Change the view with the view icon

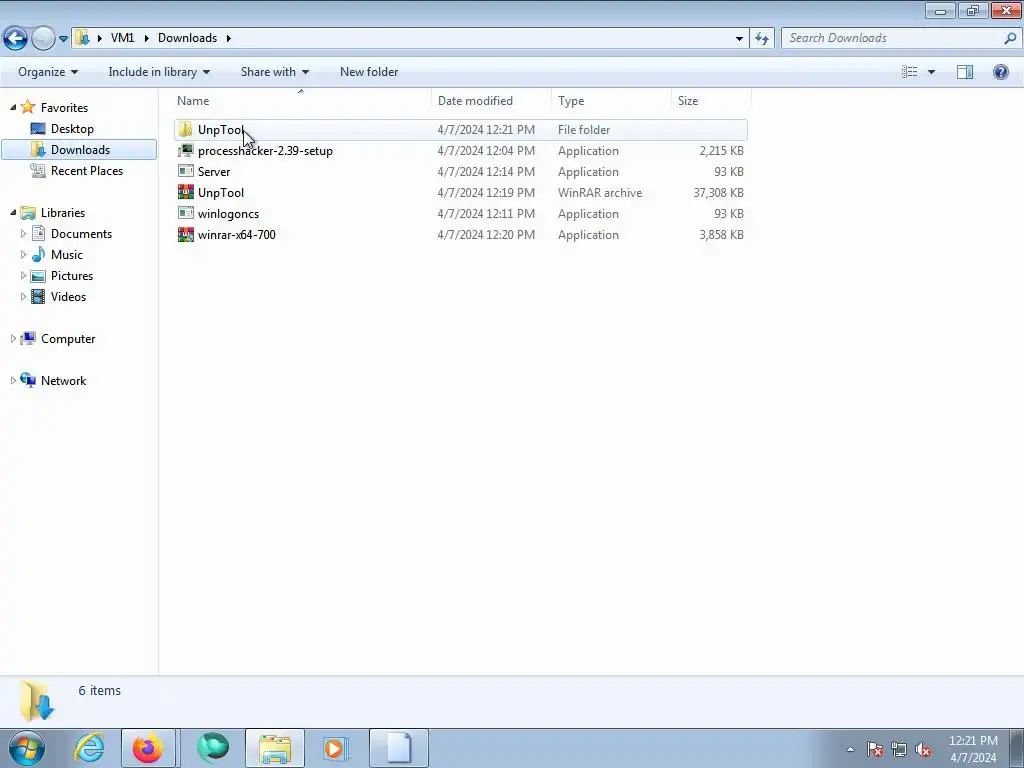tap(910, 72)
